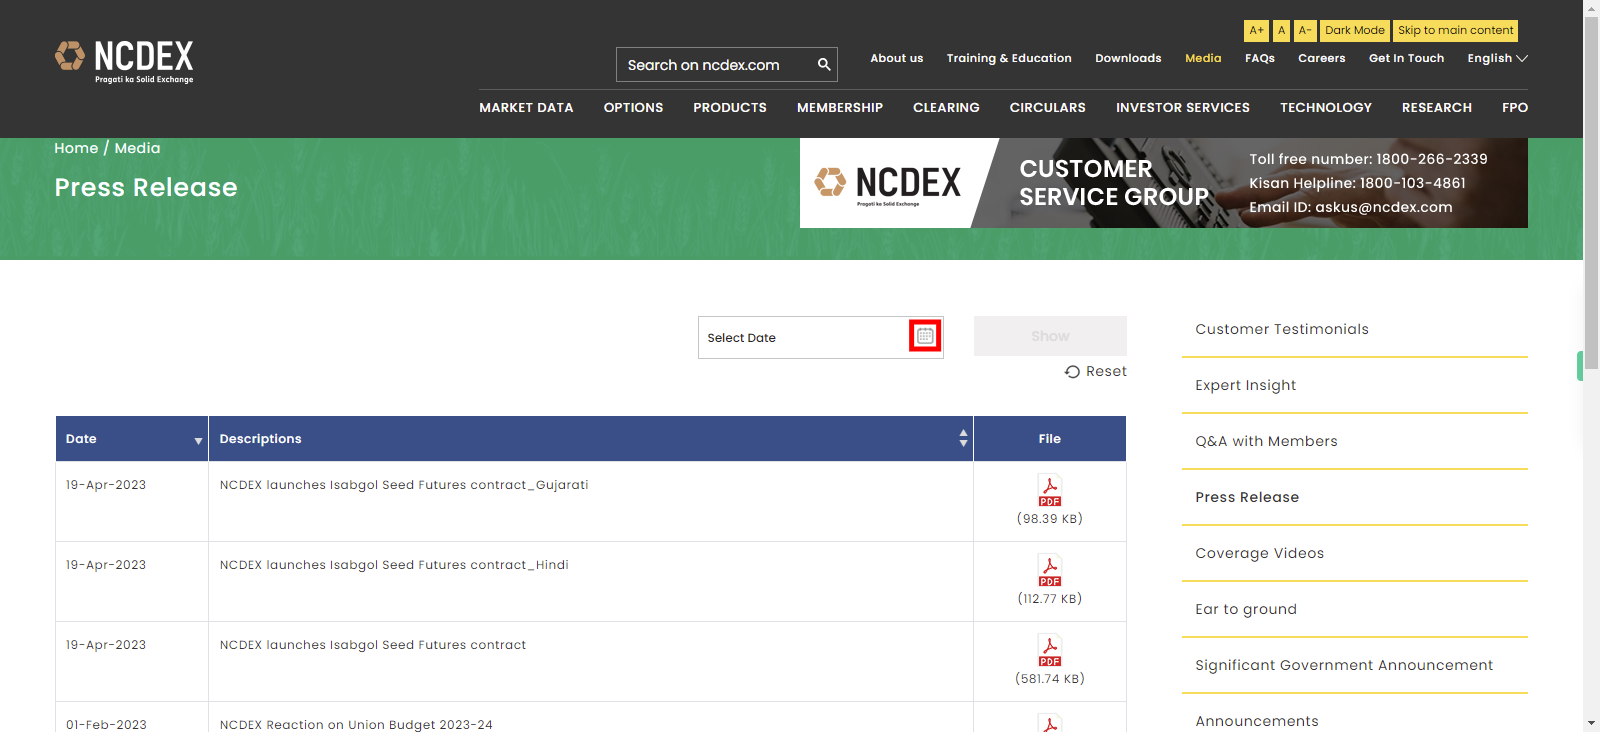
Task: Open the CLEARING menu
Action: coord(946,108)
